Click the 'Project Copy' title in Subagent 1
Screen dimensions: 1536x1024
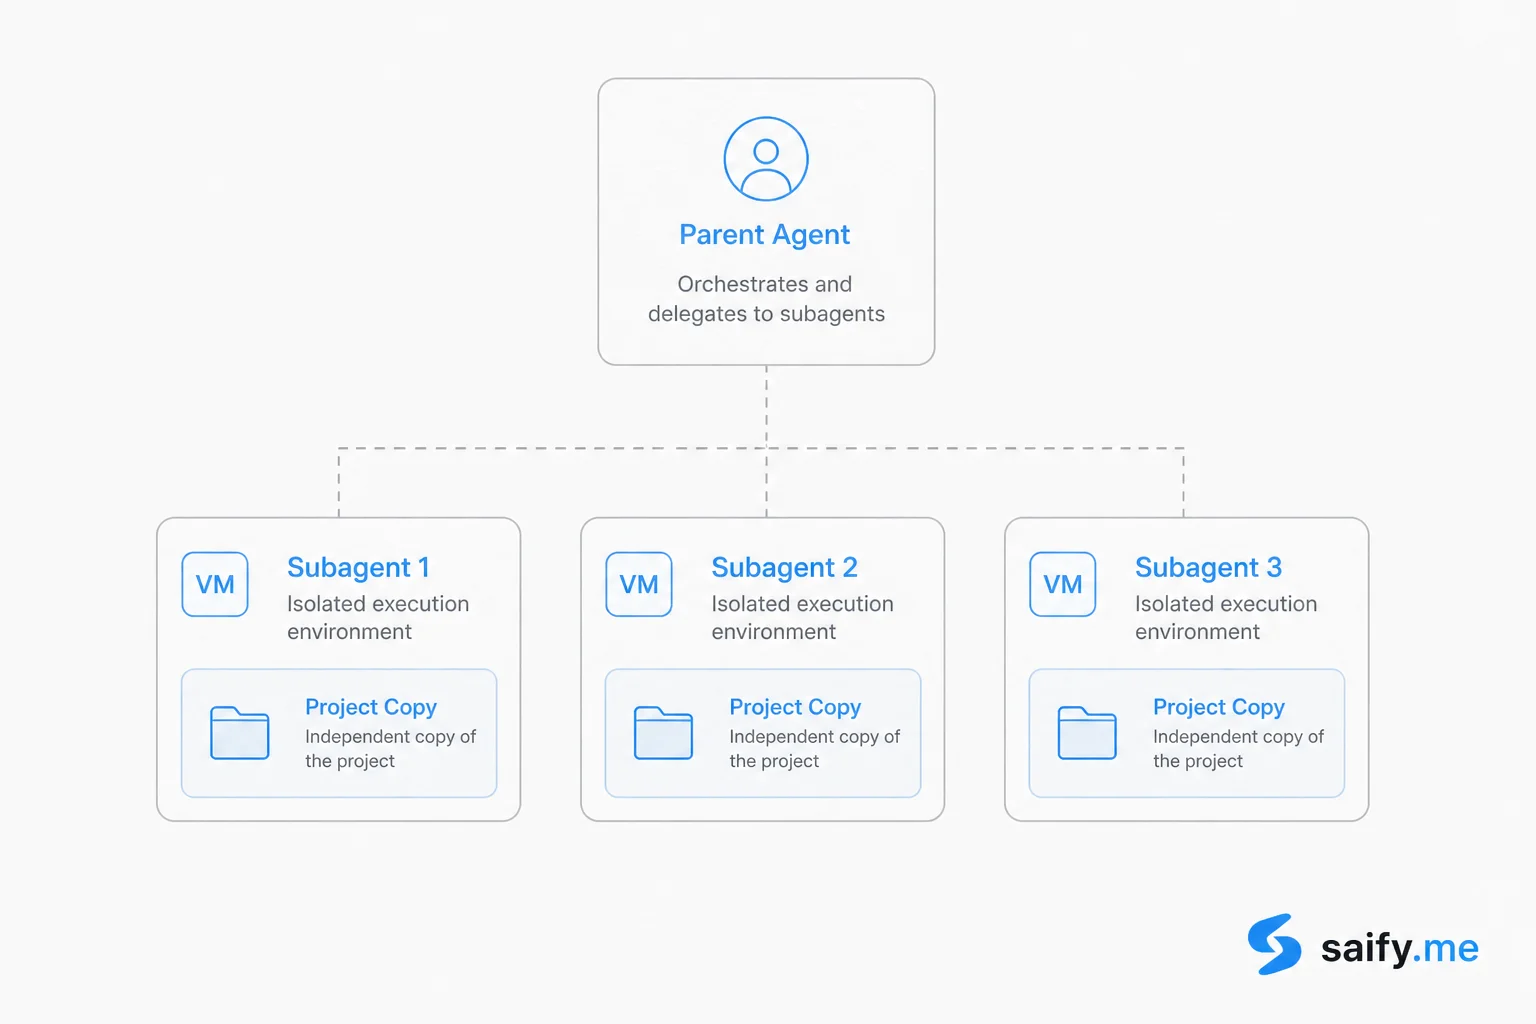click(371, 707)
